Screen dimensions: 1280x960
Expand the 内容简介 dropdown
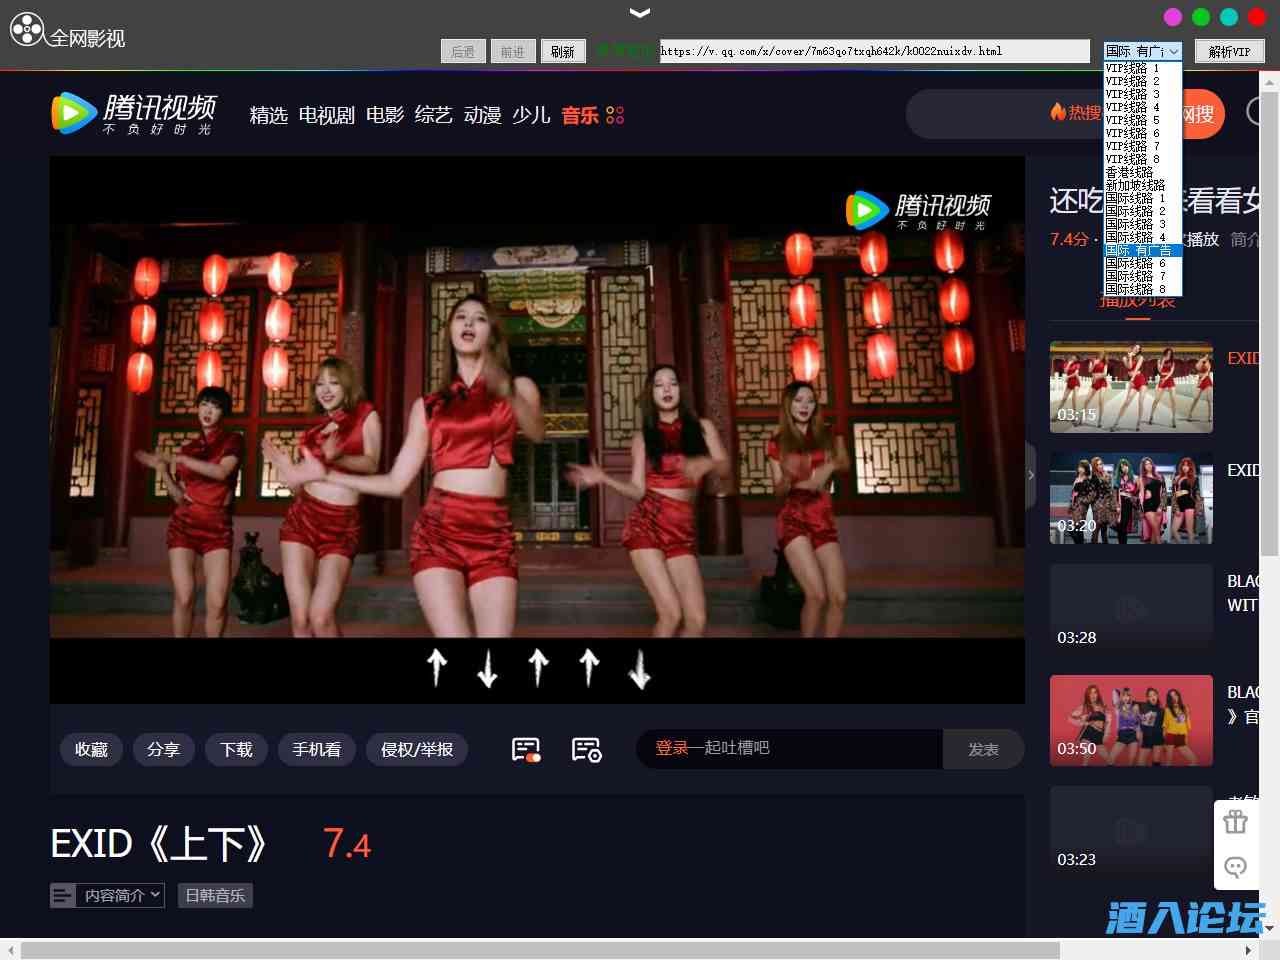[x=108, y=895]
